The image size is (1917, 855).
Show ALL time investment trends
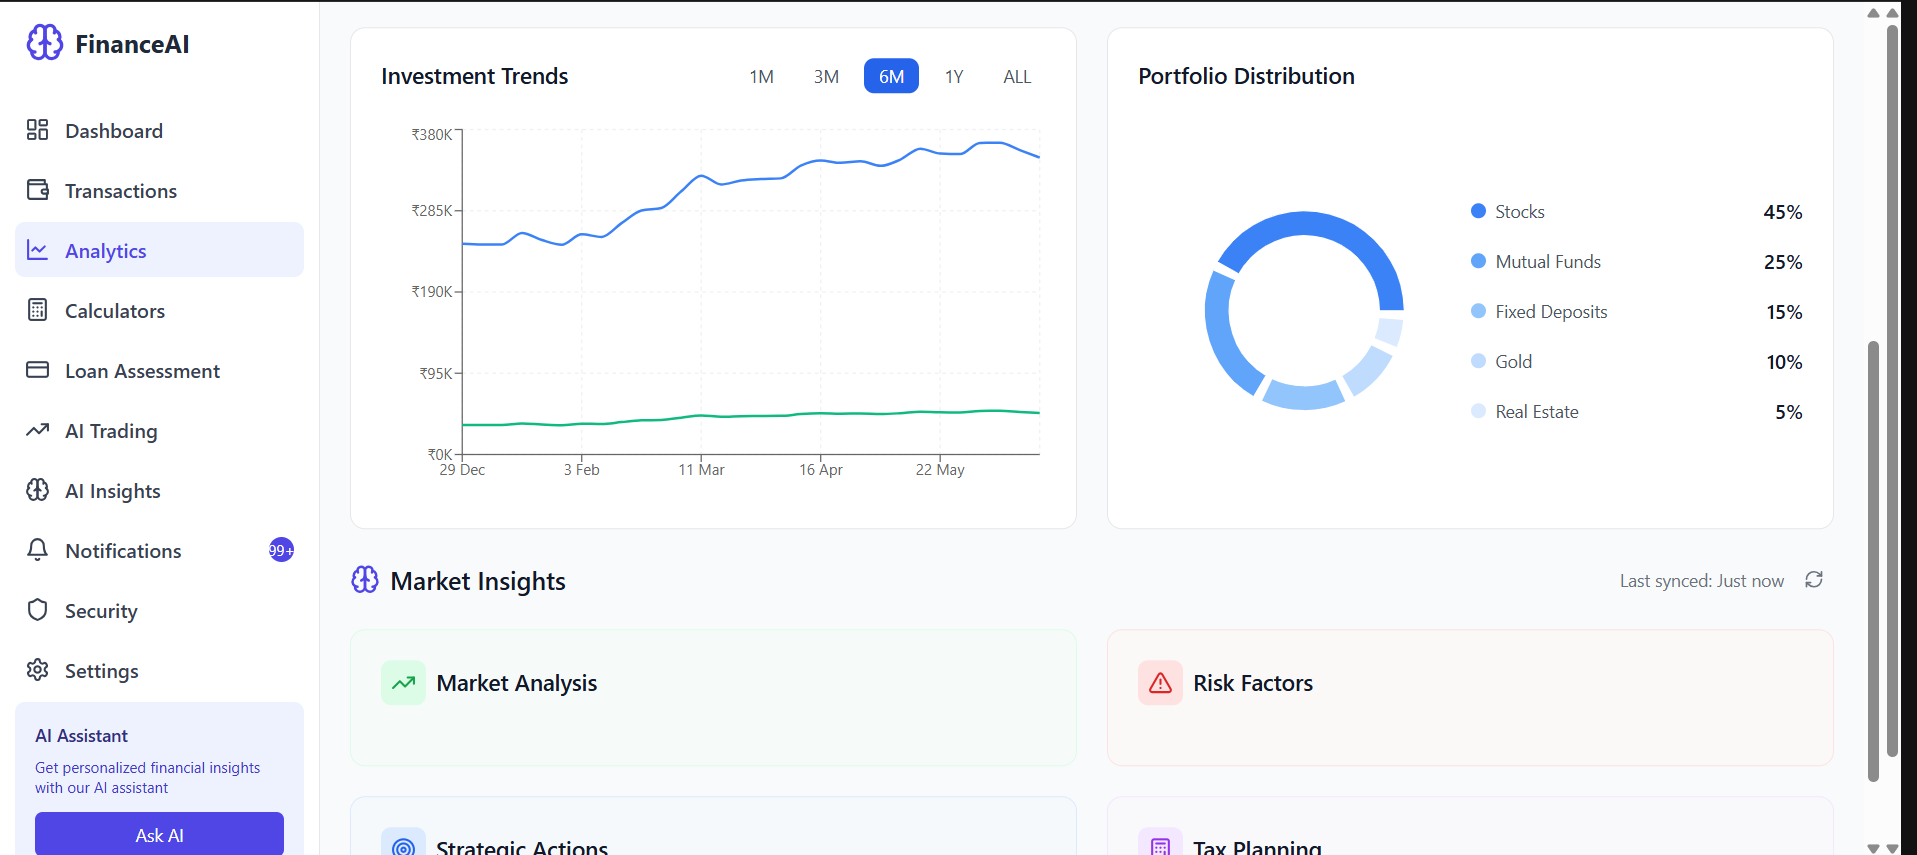coord(1017,77)
